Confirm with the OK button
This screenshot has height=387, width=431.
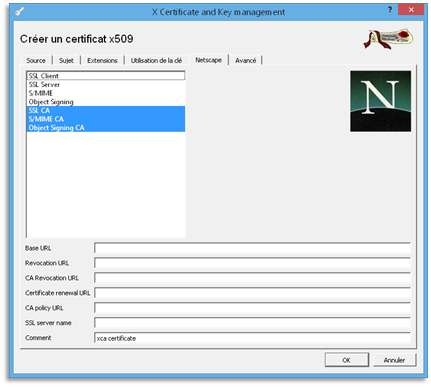click(347, 360)
